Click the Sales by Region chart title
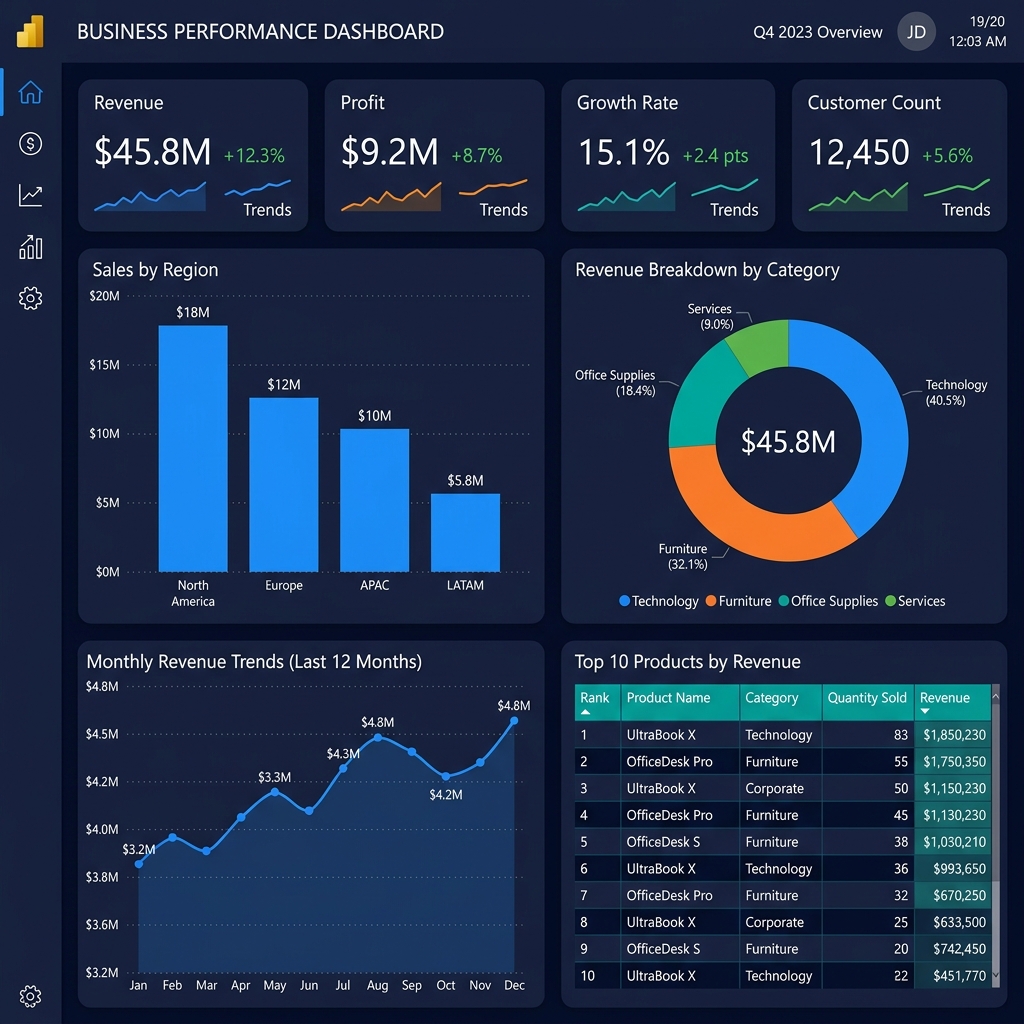Screen dimensions: 1024x1024 155,270
